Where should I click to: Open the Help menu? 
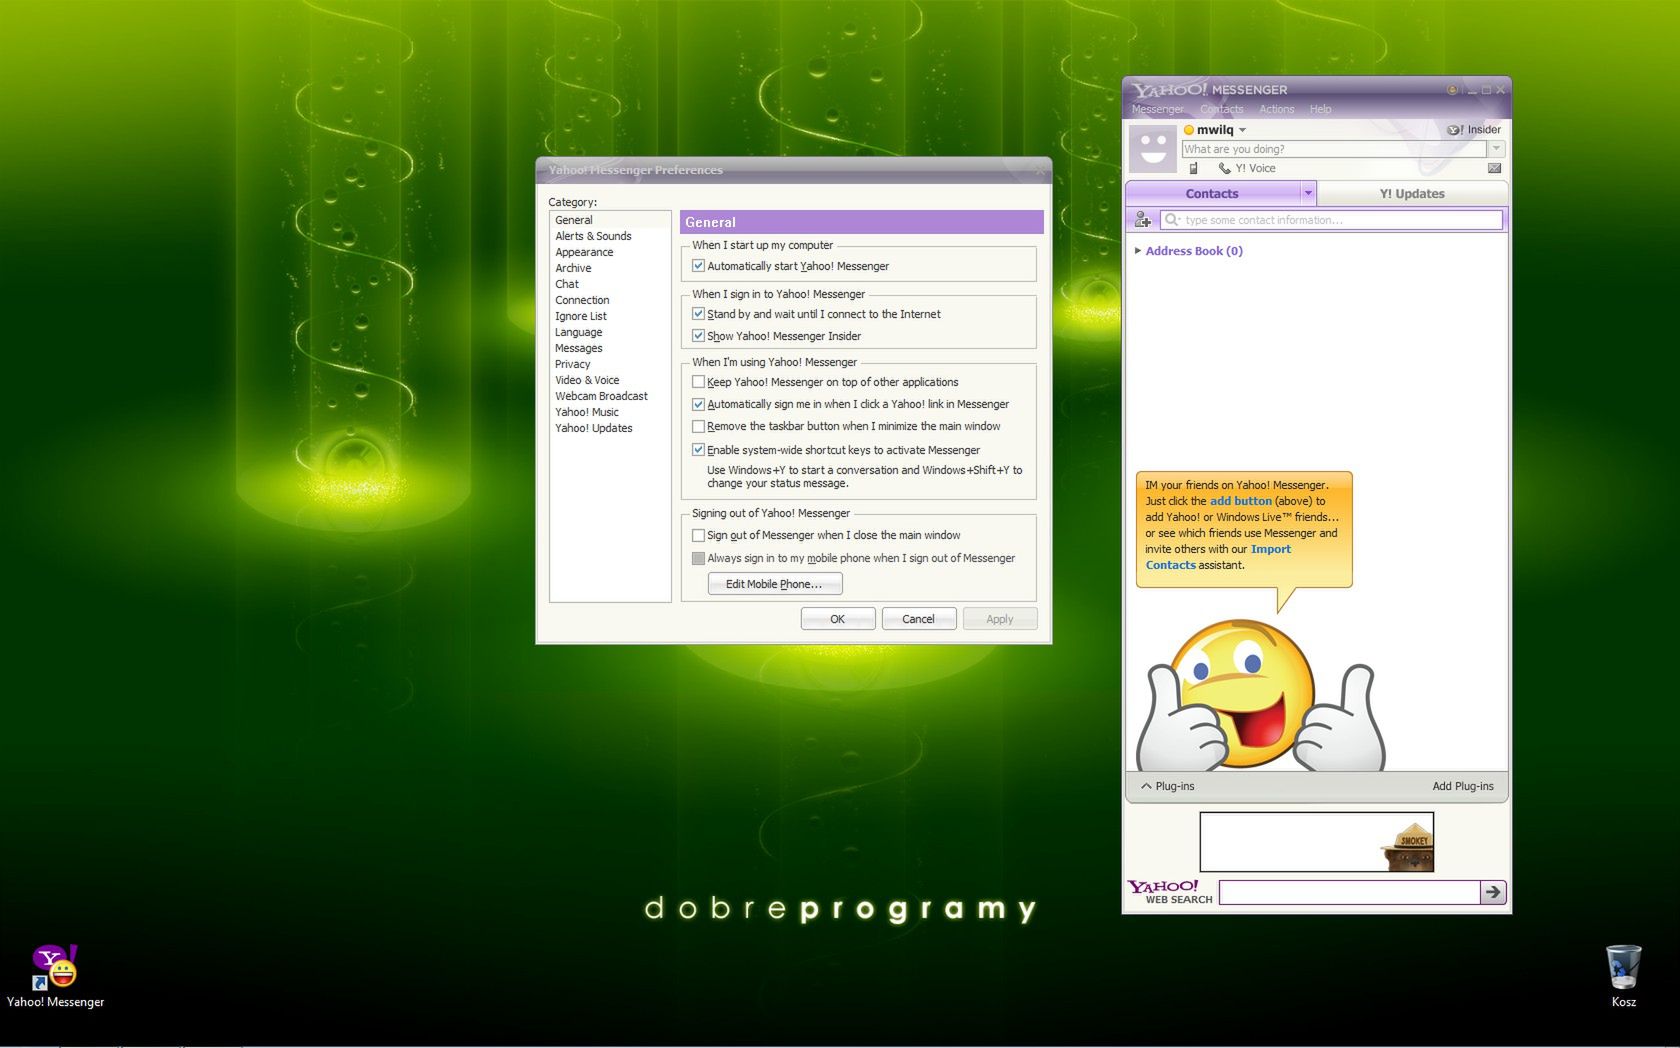pos(1320,109)
